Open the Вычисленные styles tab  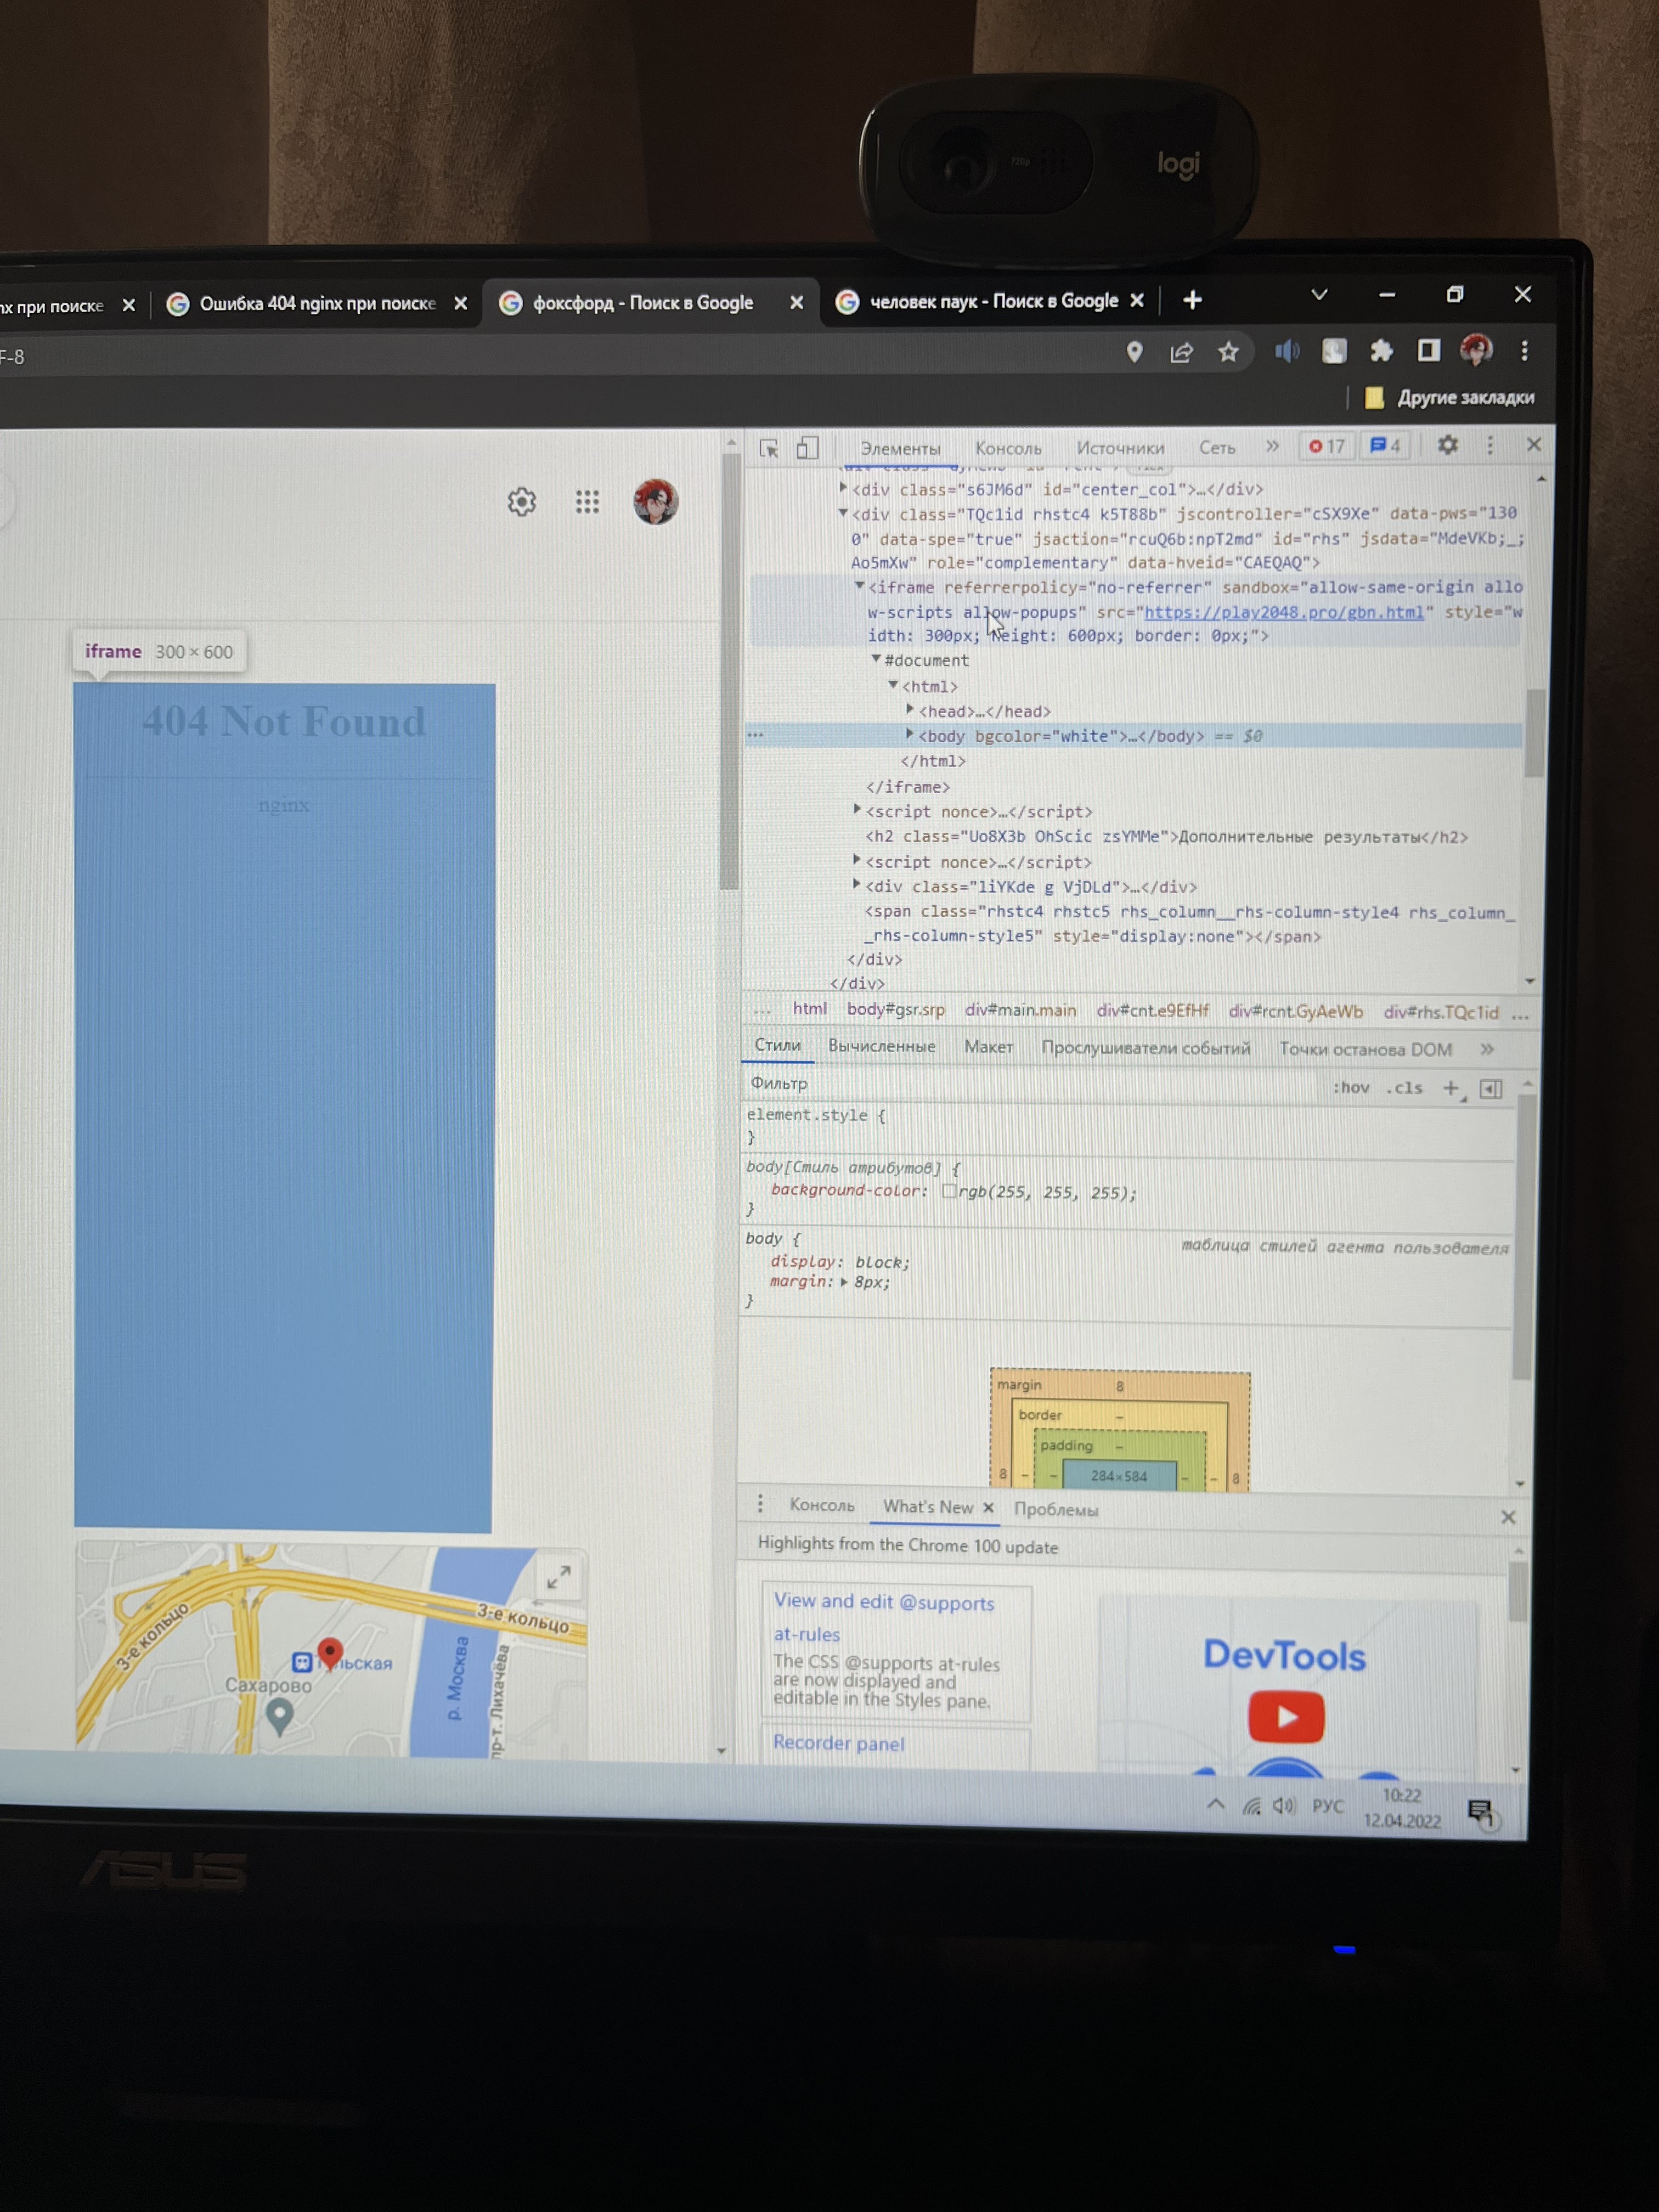[881, 1046]
